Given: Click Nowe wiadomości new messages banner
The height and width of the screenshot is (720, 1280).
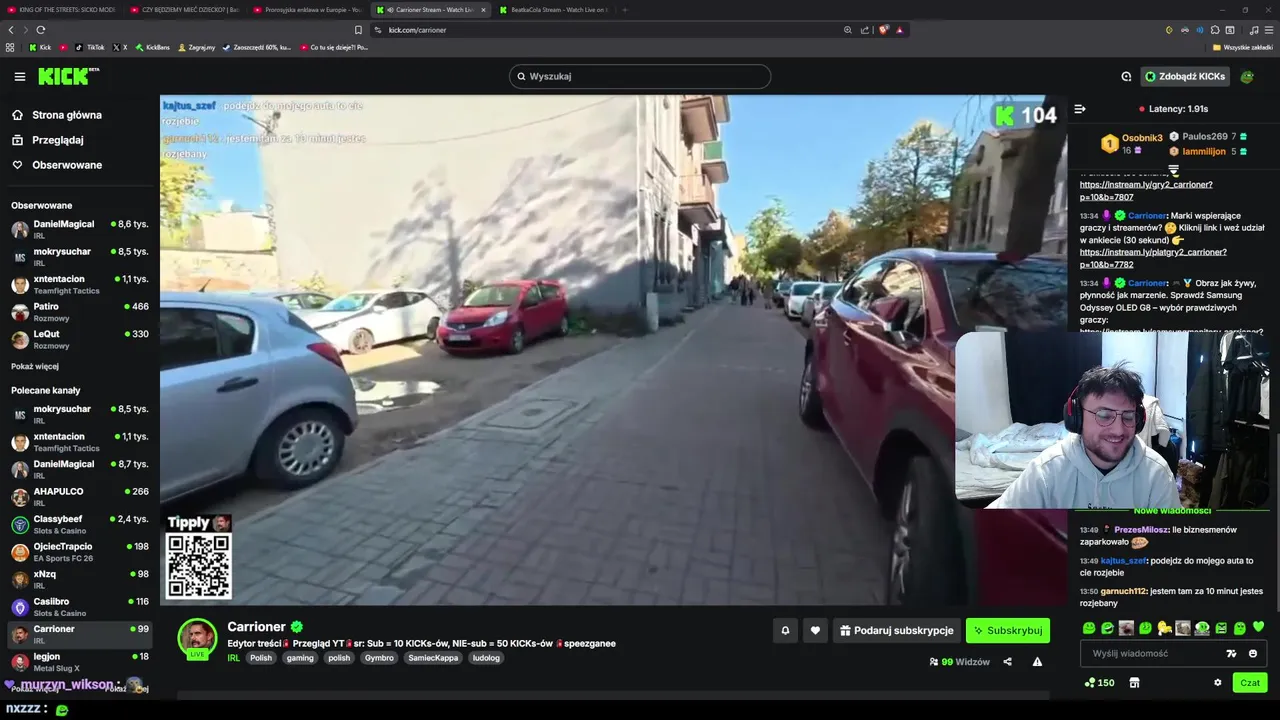Looking at the screenshot, I should point(1172,511).
